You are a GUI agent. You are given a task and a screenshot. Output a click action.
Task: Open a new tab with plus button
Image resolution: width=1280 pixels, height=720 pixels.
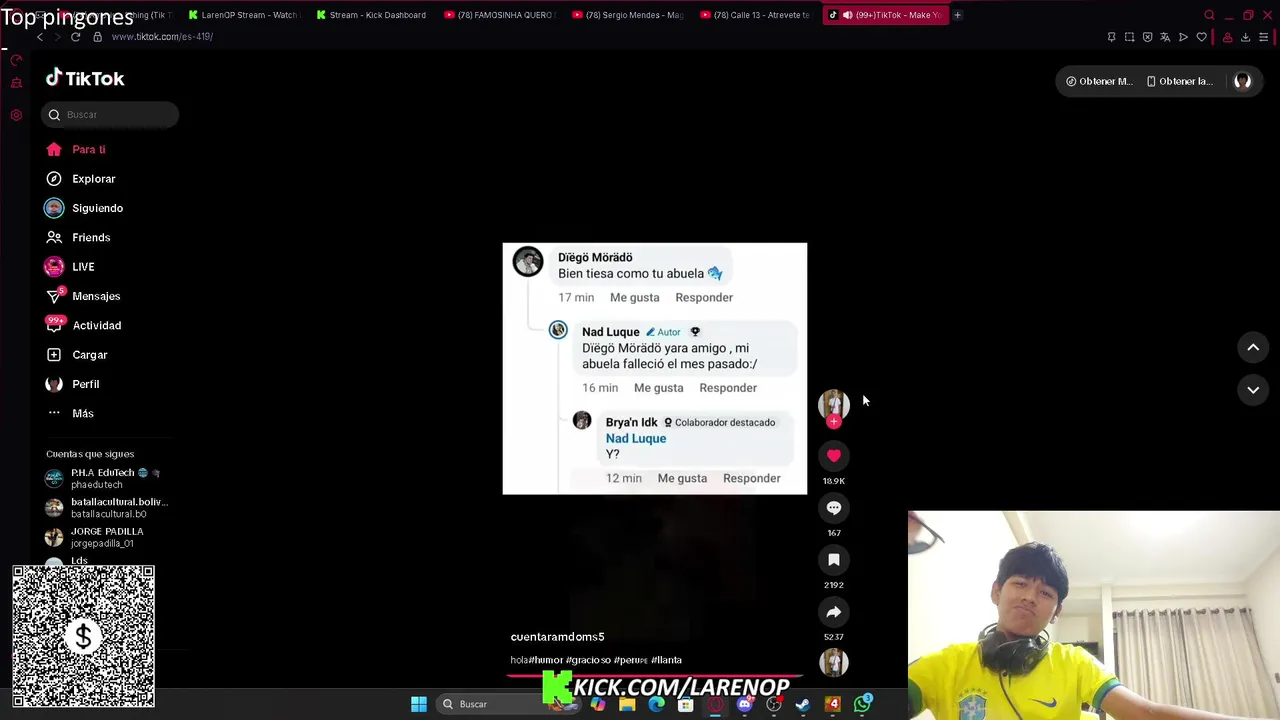[957, 15]
